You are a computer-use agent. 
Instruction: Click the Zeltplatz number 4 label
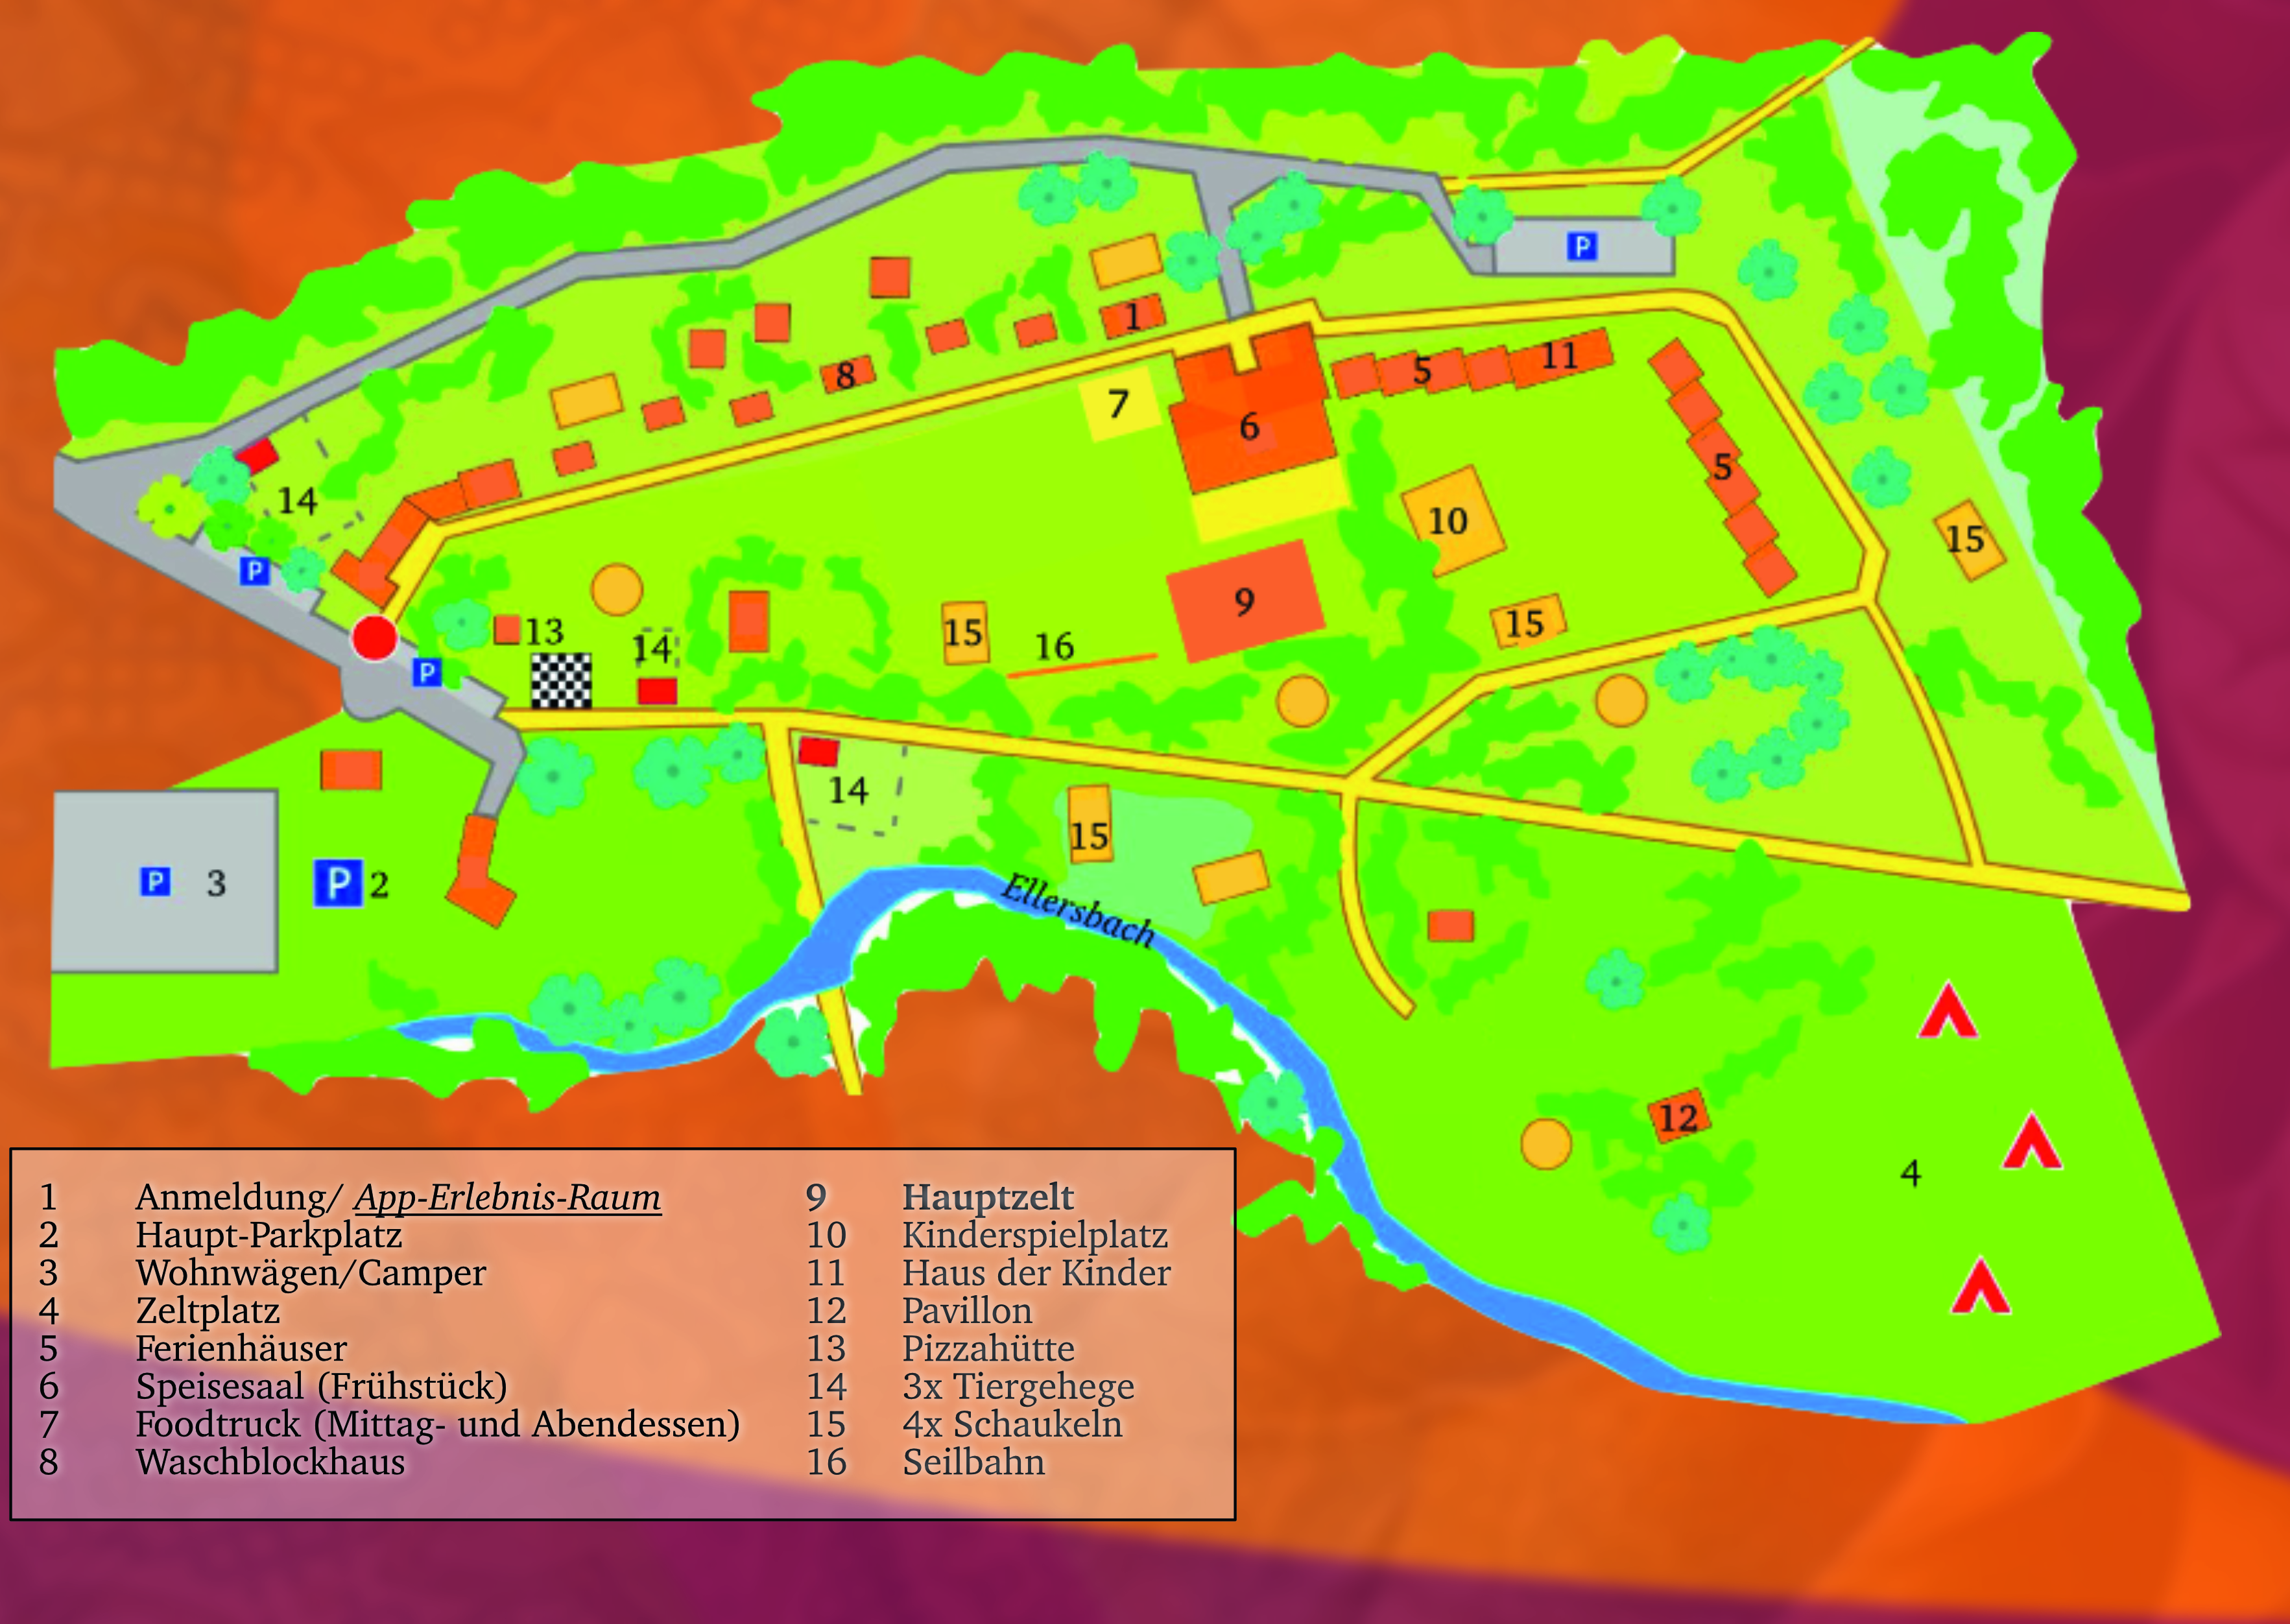click(x=1910, y=1172)
